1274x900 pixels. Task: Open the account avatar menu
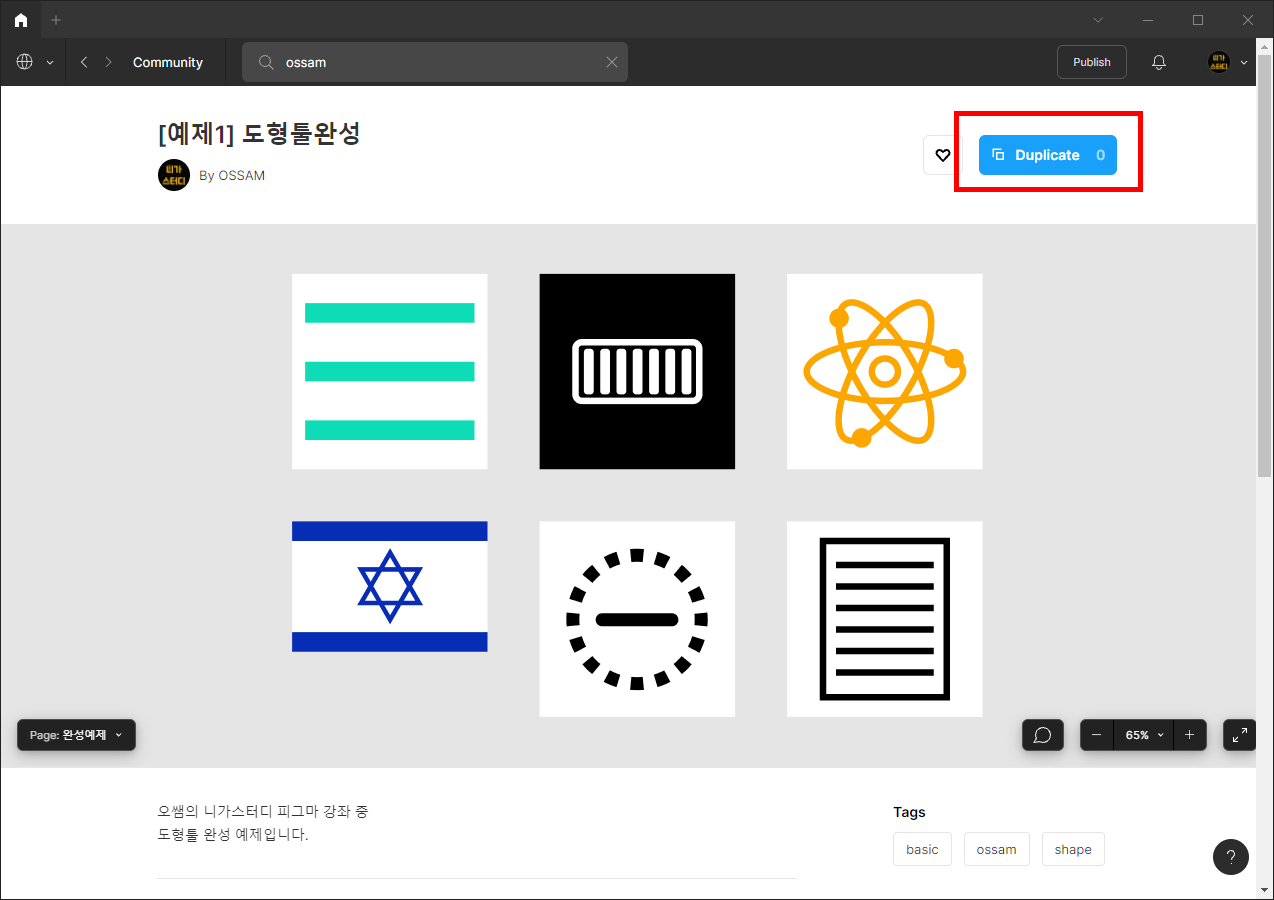(x=1228, y=62)
